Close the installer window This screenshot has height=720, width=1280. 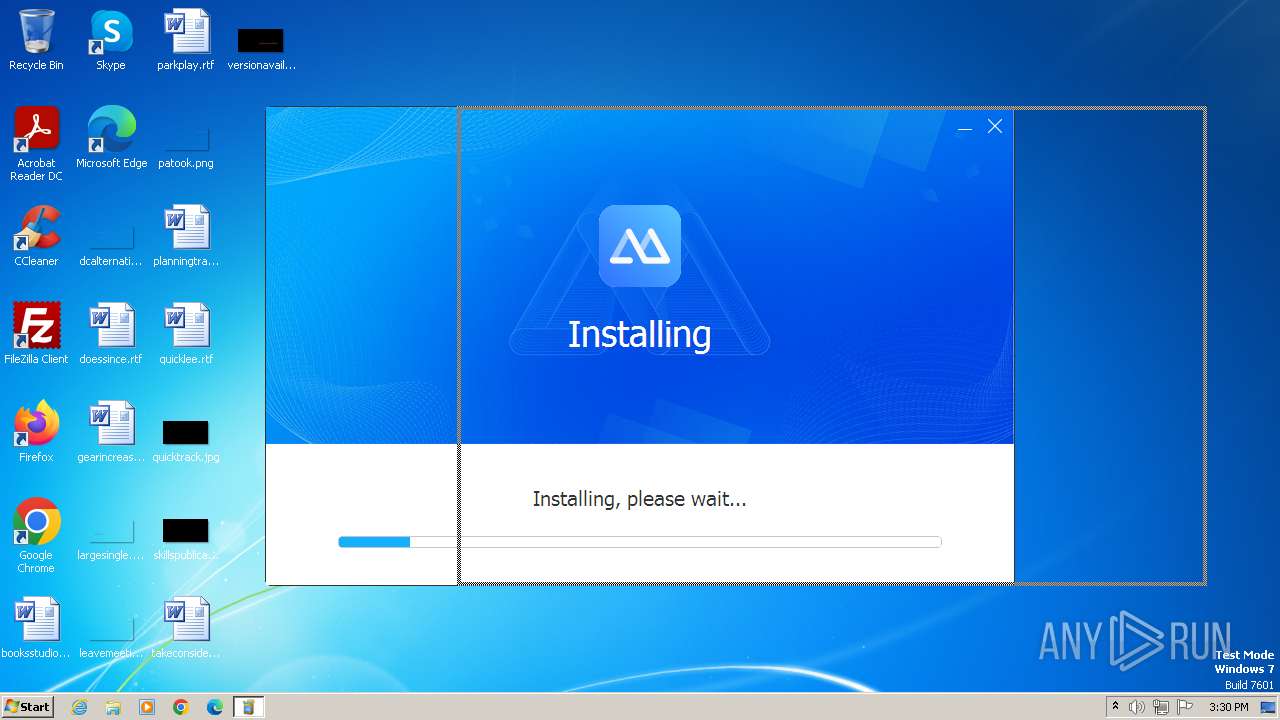tap(995, 126)
